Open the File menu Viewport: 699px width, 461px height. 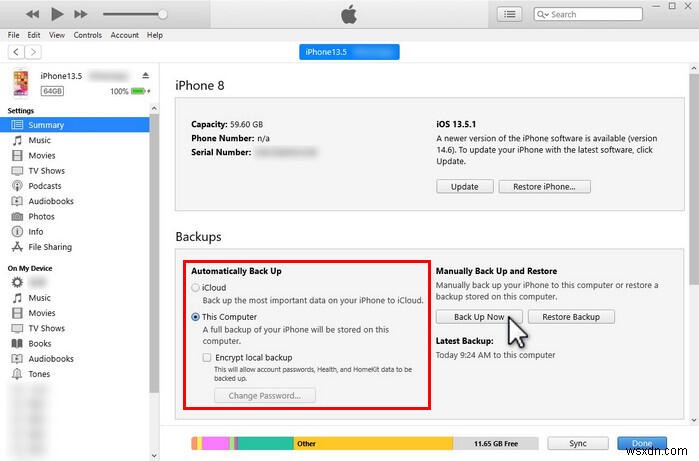[13, 35]
